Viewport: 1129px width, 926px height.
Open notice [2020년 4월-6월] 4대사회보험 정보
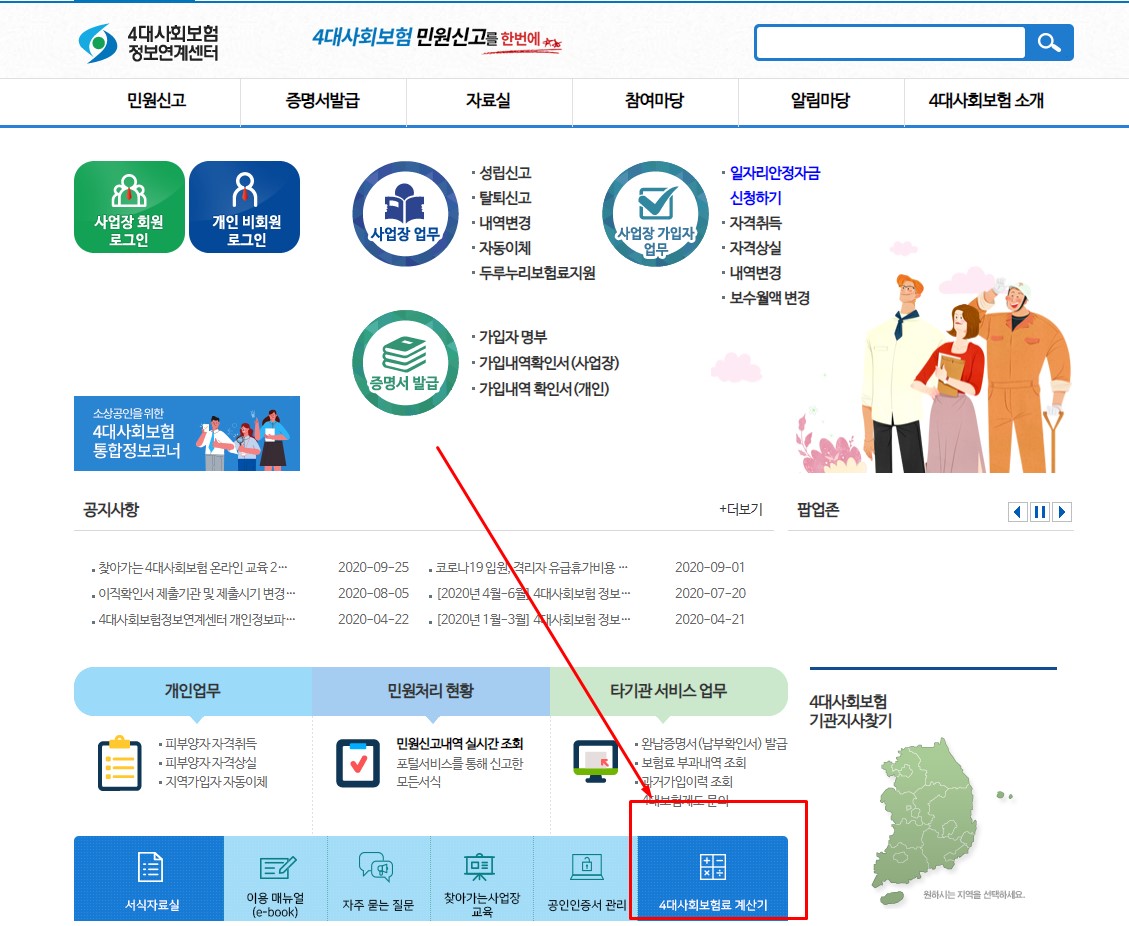click(534, 593)
